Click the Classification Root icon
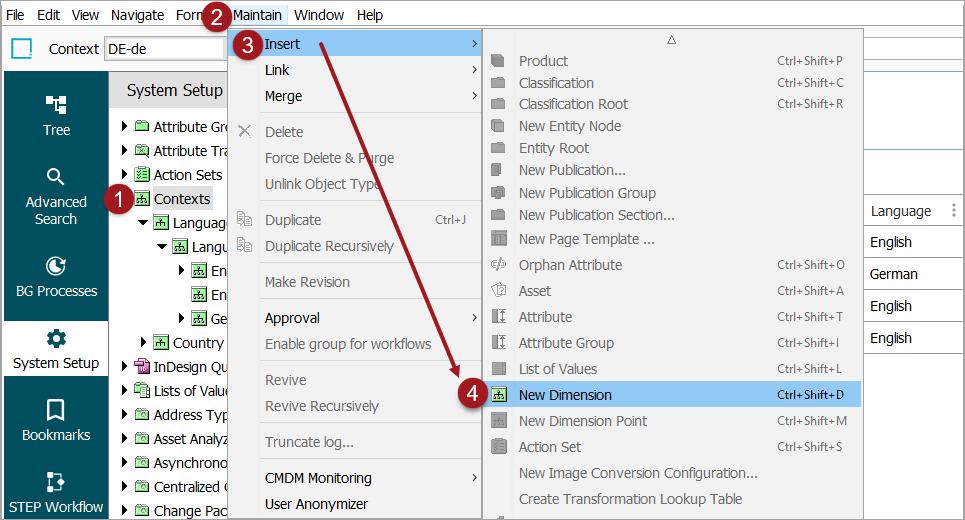Screen dimensions: 965x520 coord(498,104)
